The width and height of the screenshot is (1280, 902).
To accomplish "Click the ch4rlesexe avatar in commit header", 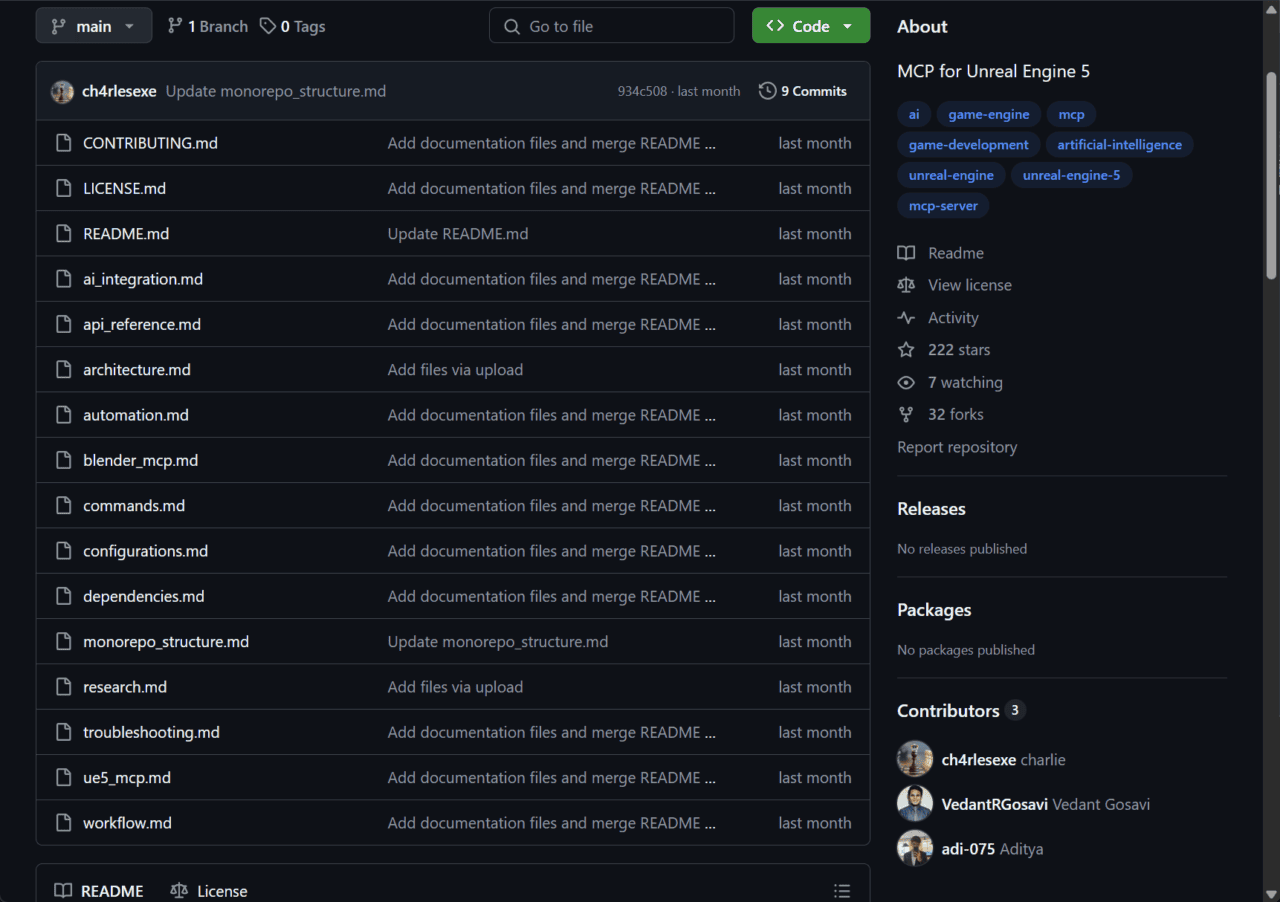I will (62, 91).
